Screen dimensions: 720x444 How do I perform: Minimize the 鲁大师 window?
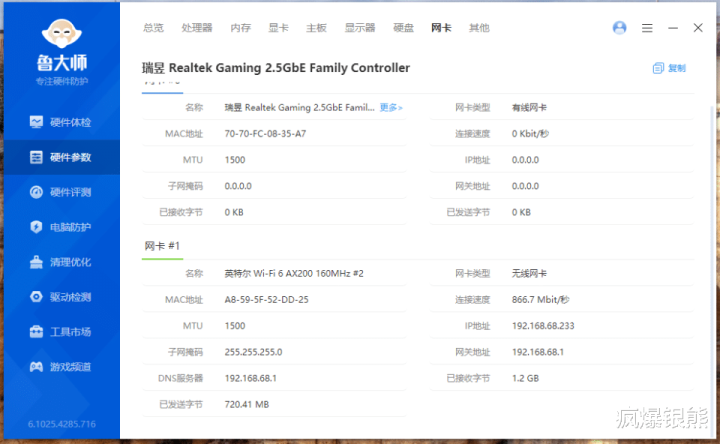coord(673,28)
